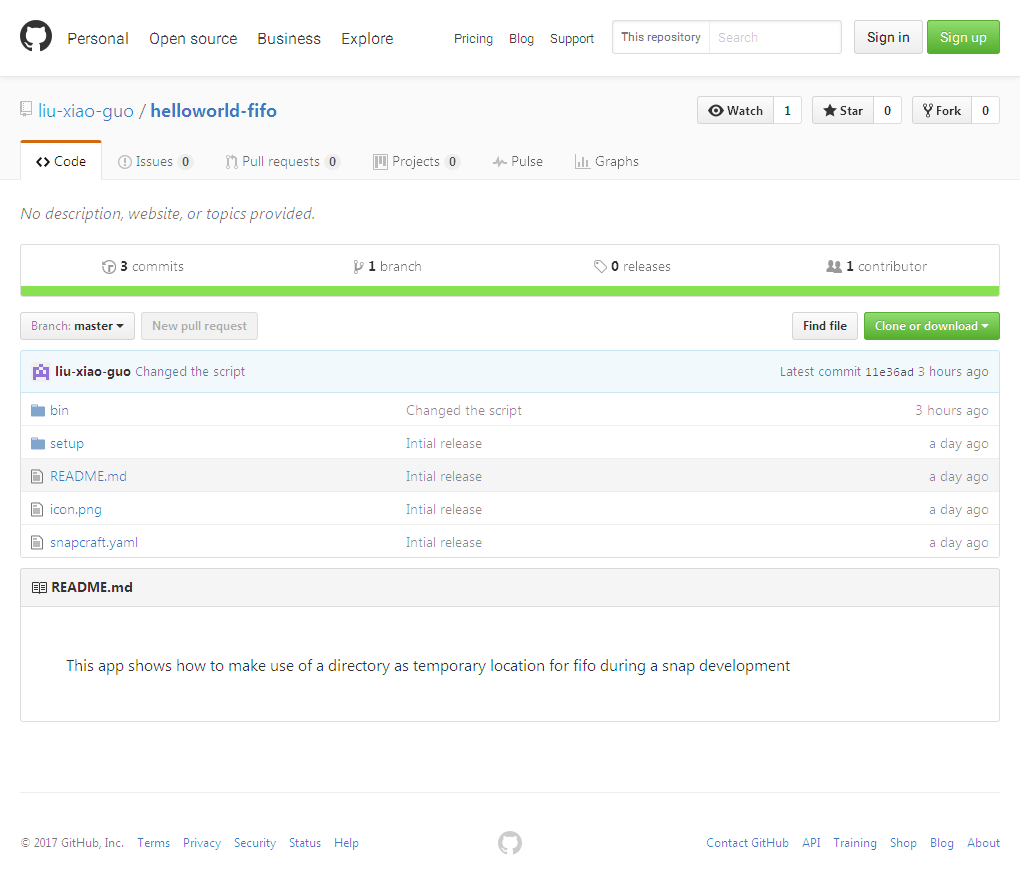Click the icon.png file icon
This screenshot has height=891, width=1020.
pyautogui.click(x=37, y=510)
